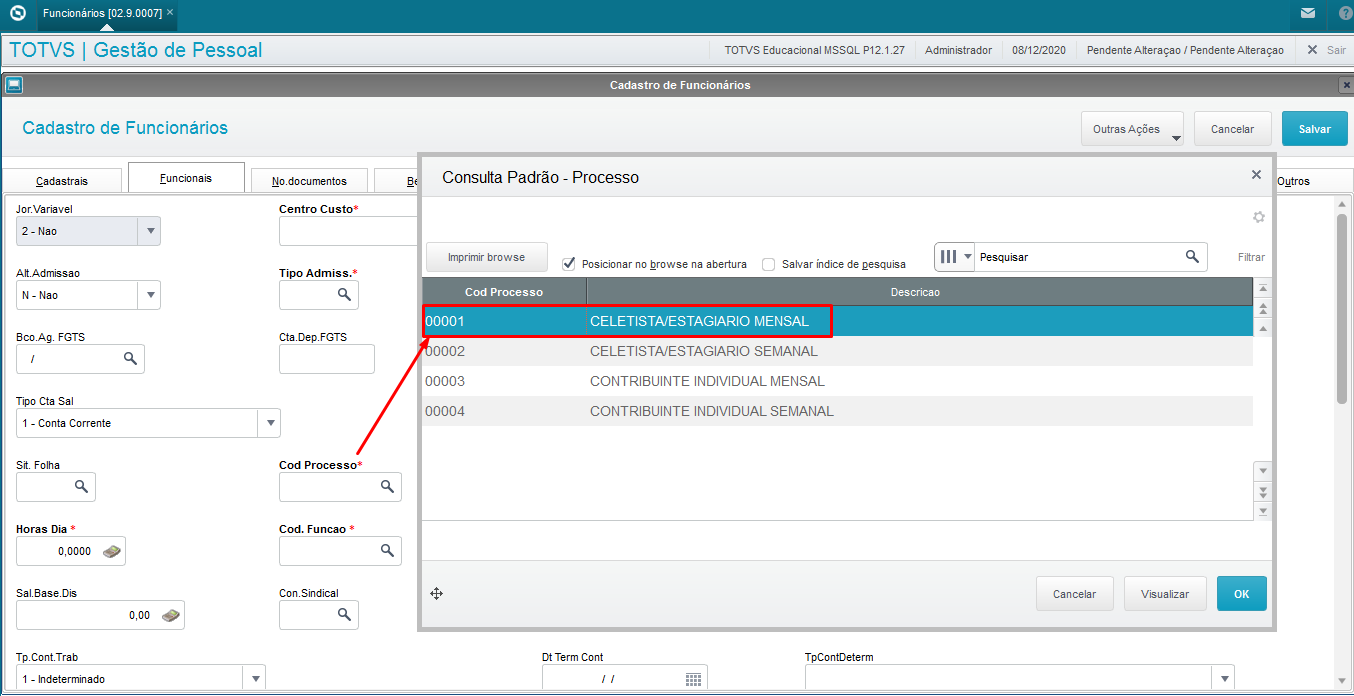Click the TOTVS logo icon in top bar
This screenshot has height=696, width=1354.
click(17, 14)
